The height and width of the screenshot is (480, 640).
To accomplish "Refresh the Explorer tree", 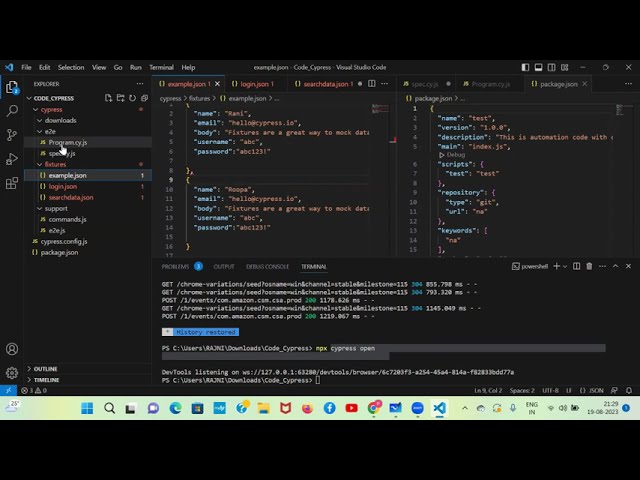I will [132, 98].
